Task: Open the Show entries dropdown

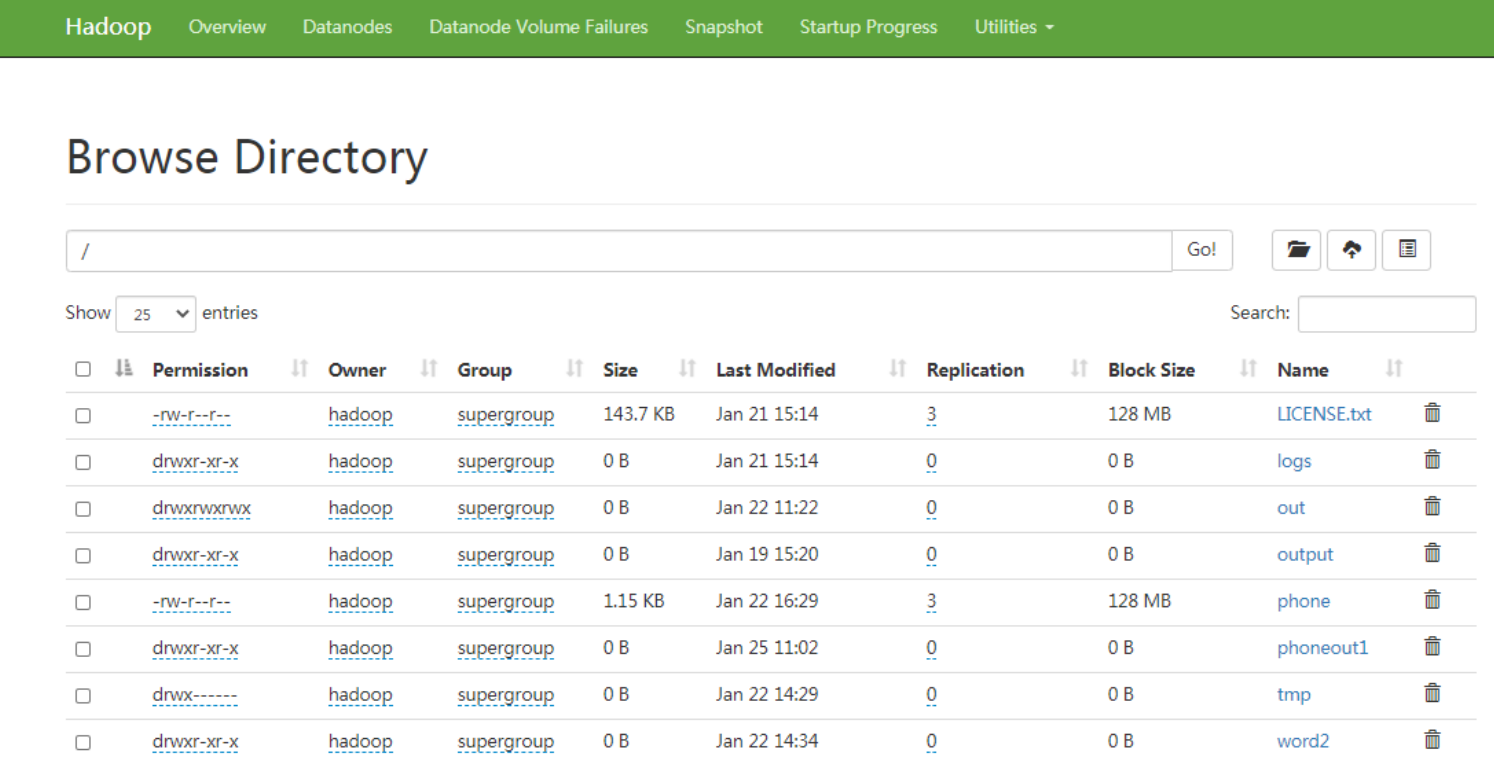Action: click(x=155, y=314)
